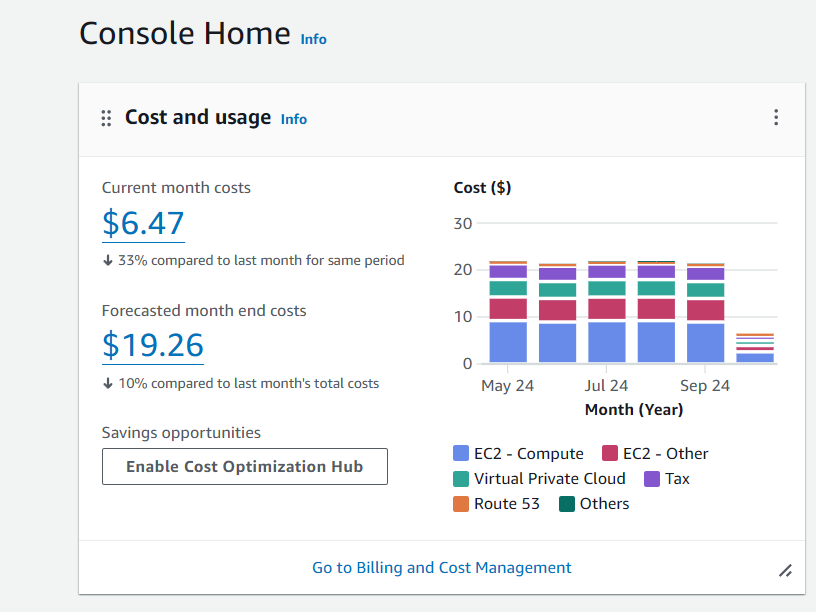
Task: Open the Info link next to Console Home
Action: click(313, 40)
